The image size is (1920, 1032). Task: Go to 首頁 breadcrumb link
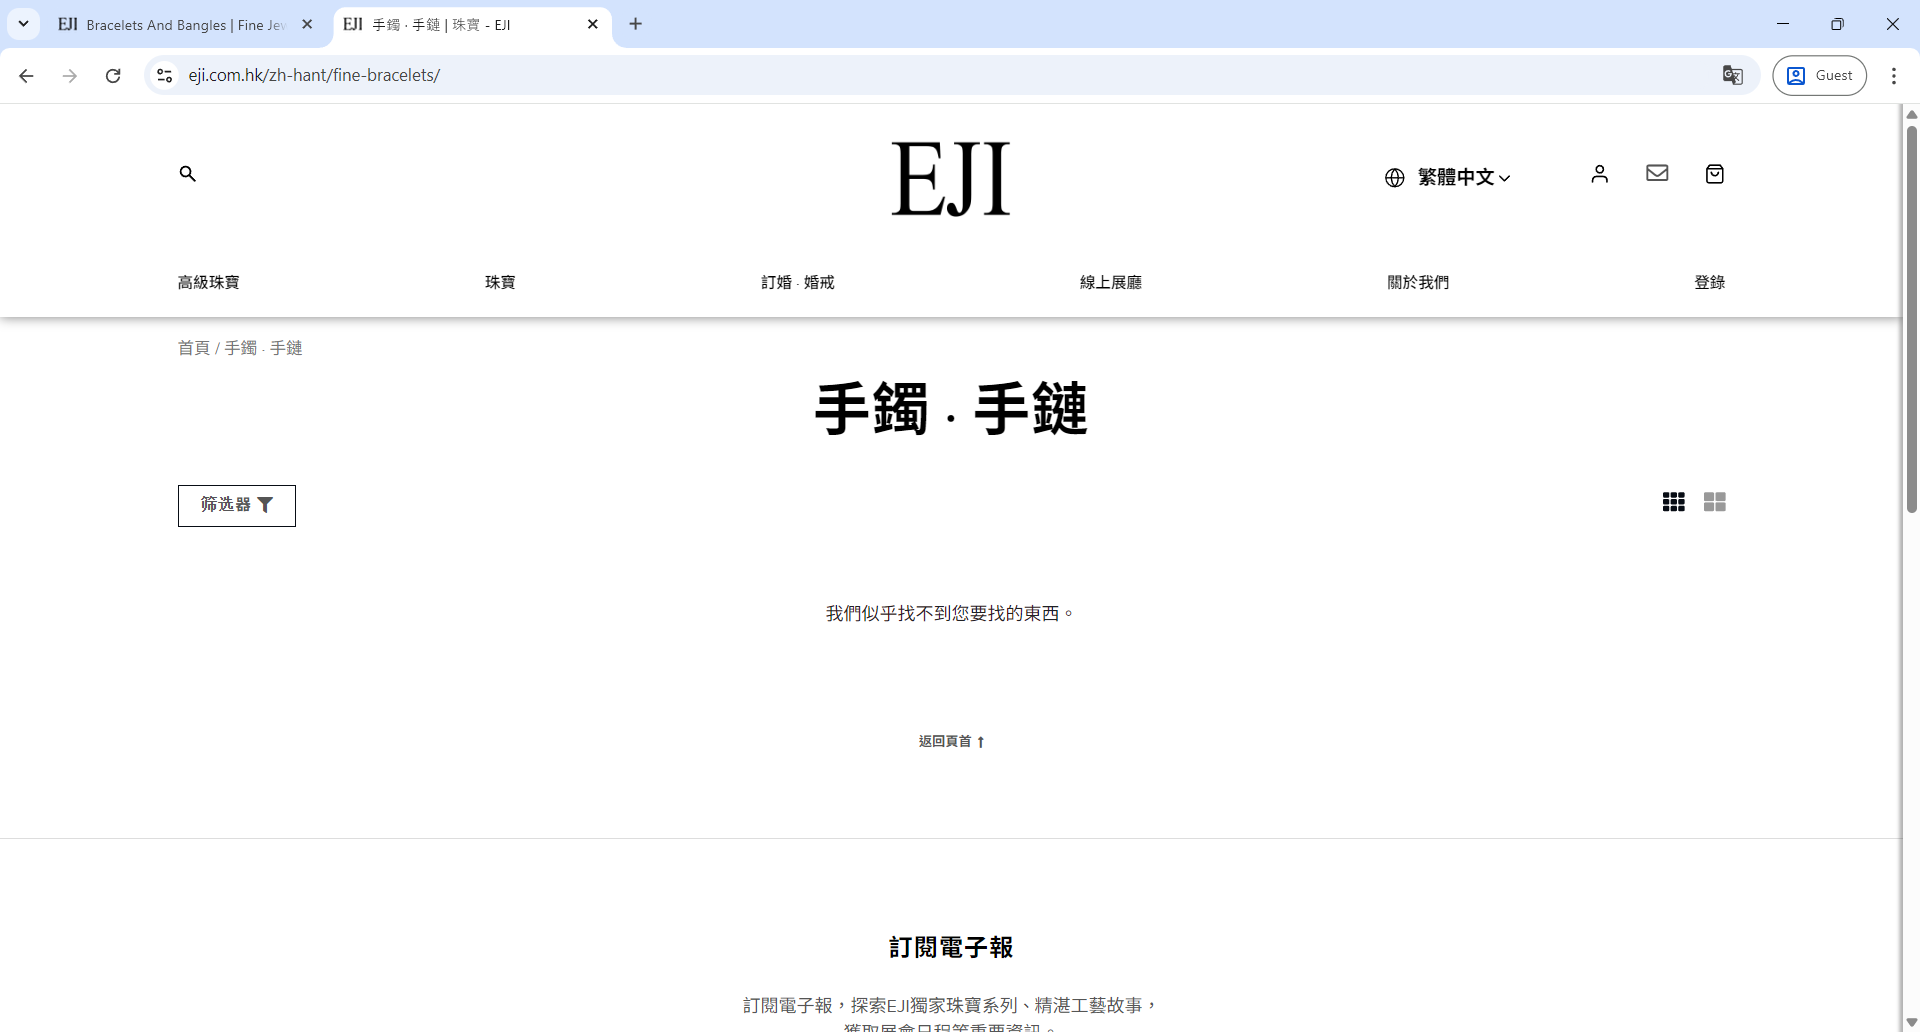[194, 348]
